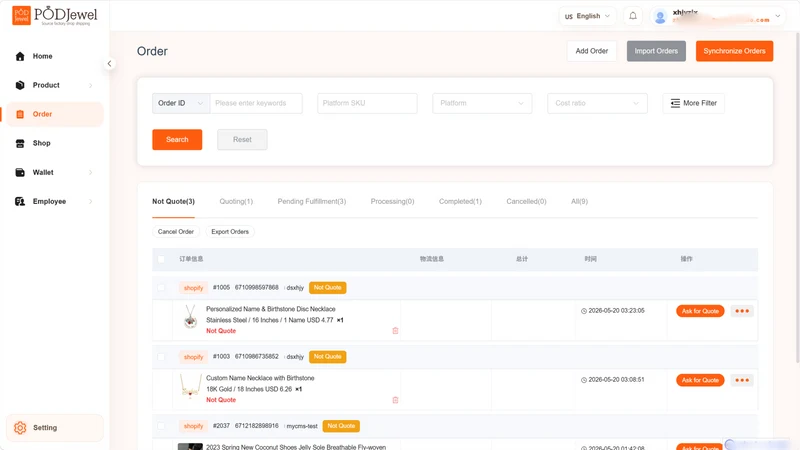Click the Not Quote badge on order #1005
The image size is (800, 450).
tap(328, 288)
